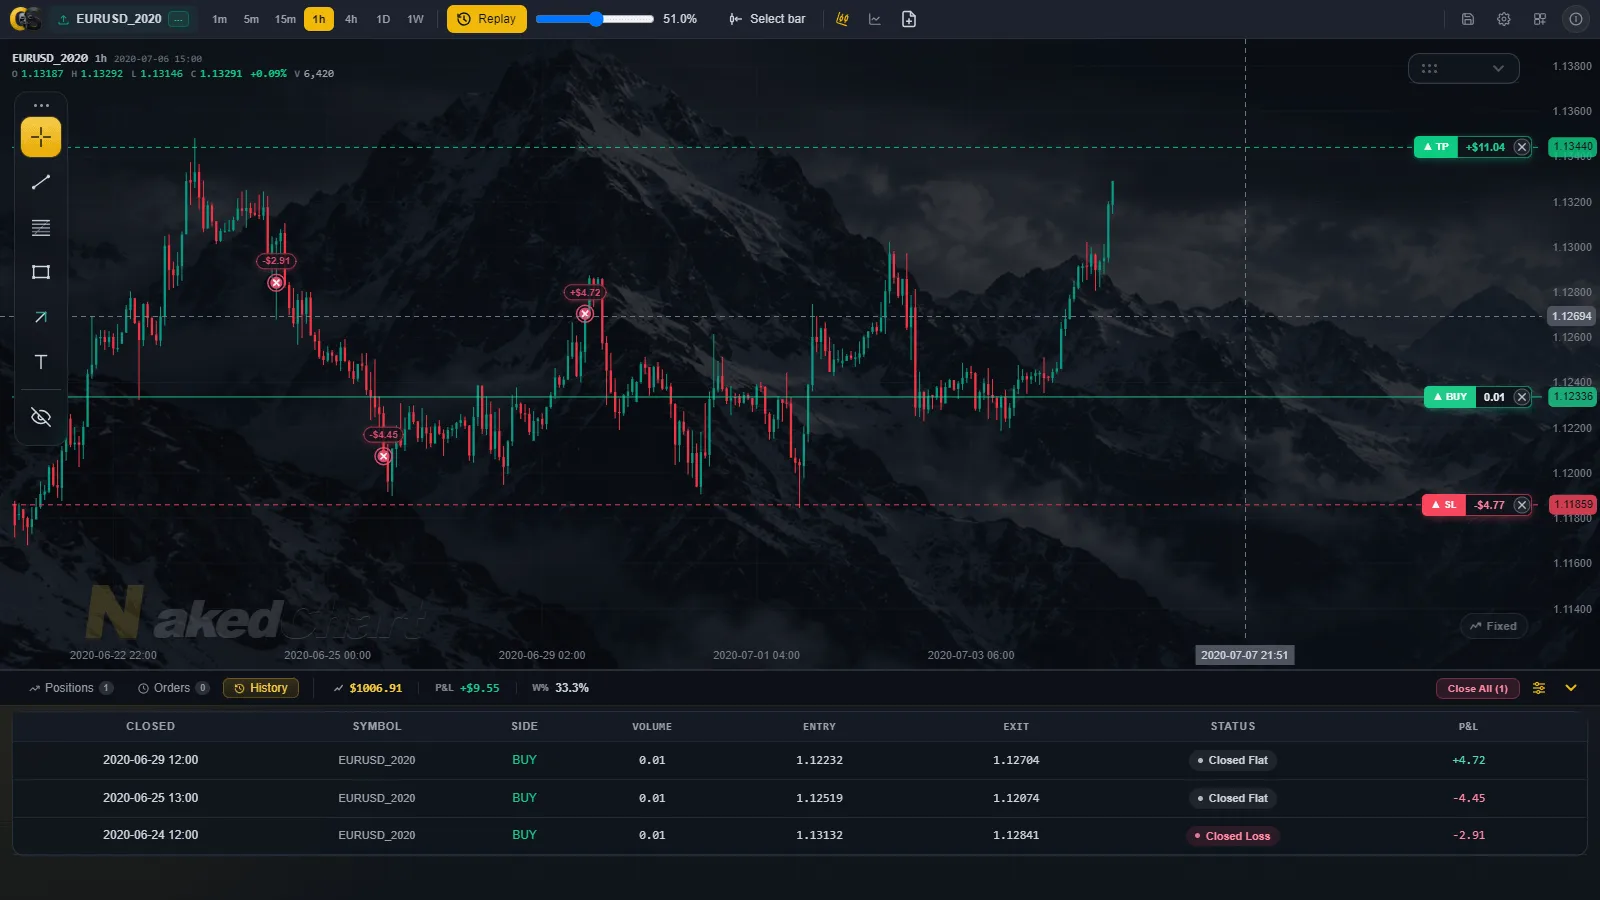Cancel the TP take-profit level
This screenshot has width=1600, height=900.
point(1522,147)
